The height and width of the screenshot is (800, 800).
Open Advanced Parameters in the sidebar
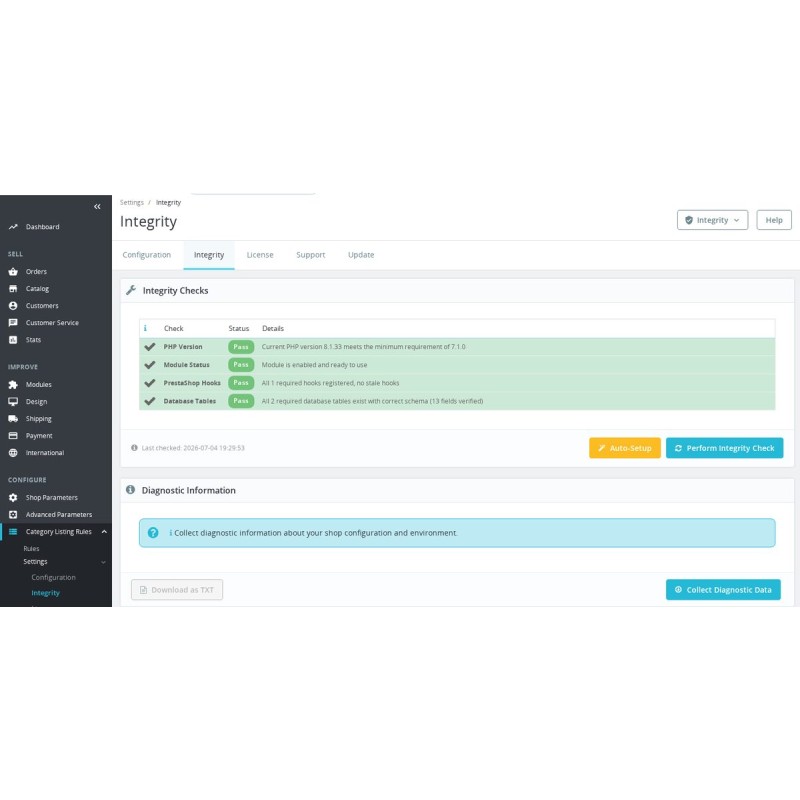point(59,515)
